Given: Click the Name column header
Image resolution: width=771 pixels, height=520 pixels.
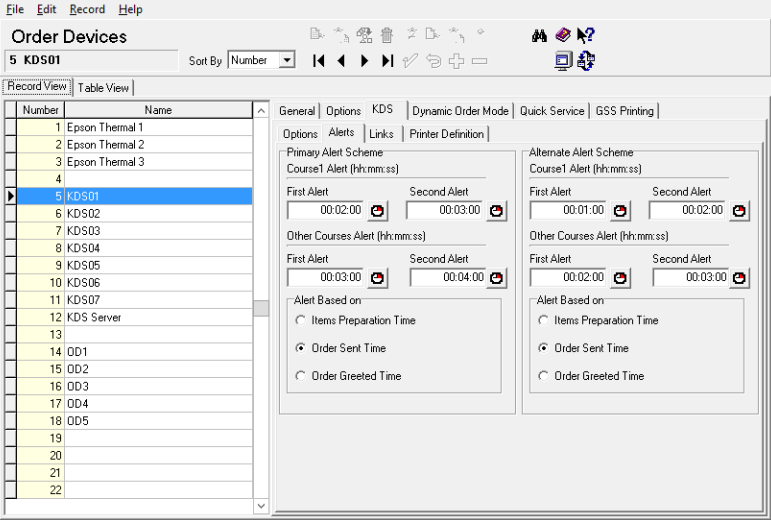Looking at the screenshot, I should (x=158, y=110).
